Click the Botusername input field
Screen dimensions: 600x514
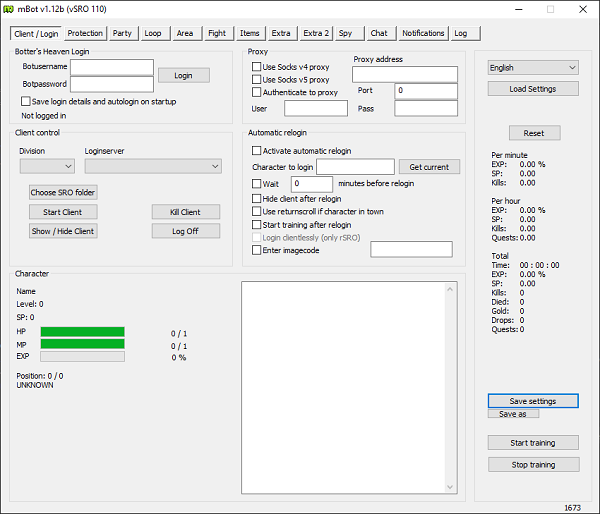point(112,67)
